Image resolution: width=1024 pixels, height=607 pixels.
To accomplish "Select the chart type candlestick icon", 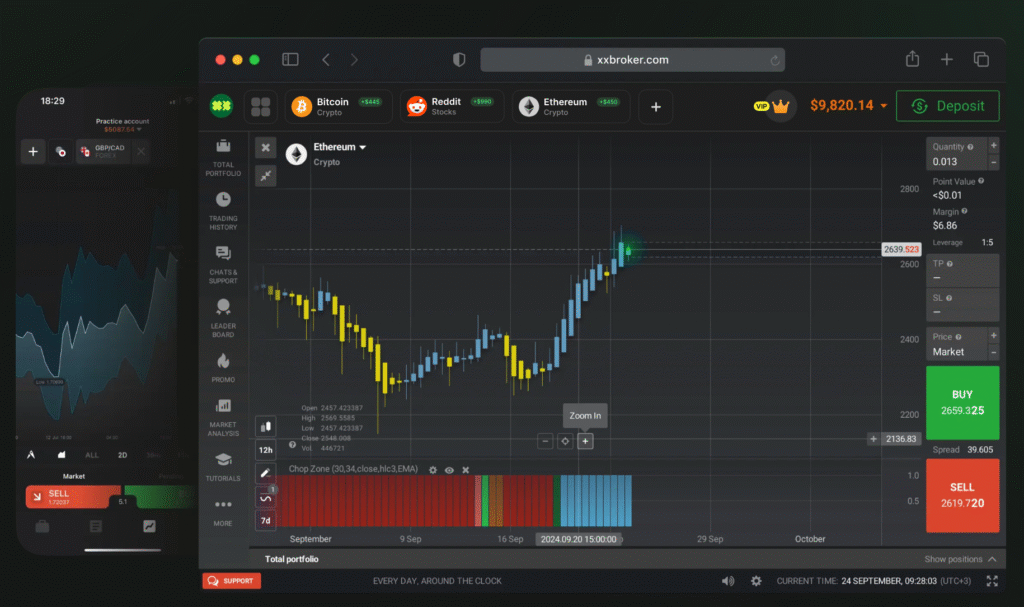I will click(x=266, y=426).
